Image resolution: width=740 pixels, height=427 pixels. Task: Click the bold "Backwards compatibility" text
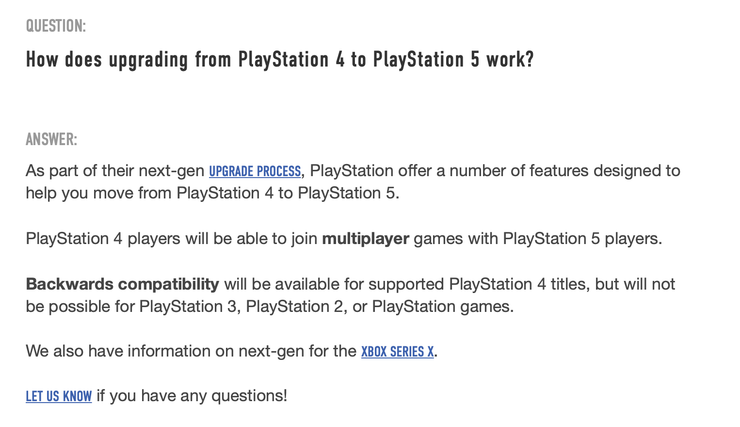[x=122, y=284]
